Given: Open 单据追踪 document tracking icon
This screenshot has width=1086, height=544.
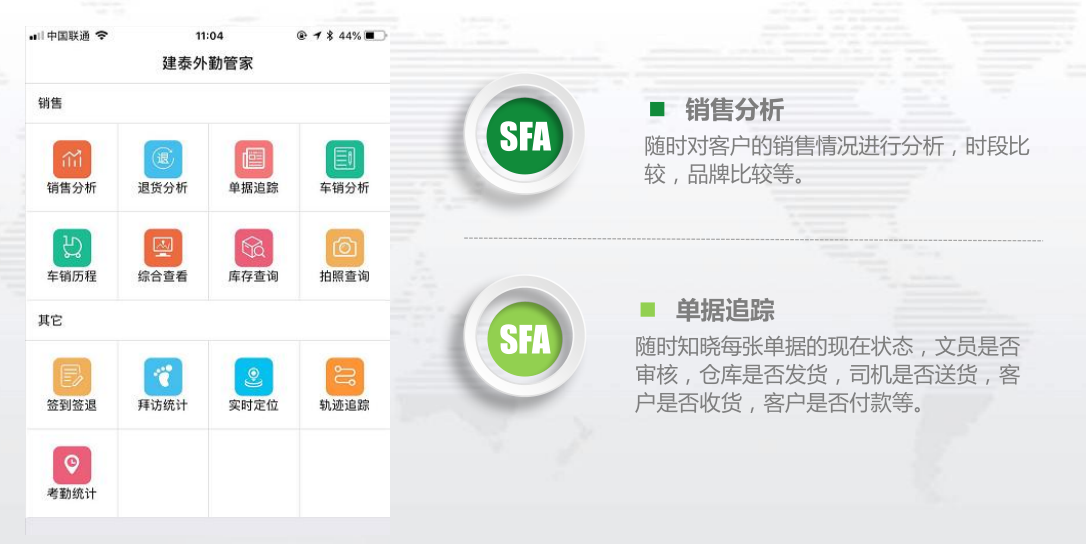Looking at the screenshot, I should pyautogui.click(x=254, y=160).
